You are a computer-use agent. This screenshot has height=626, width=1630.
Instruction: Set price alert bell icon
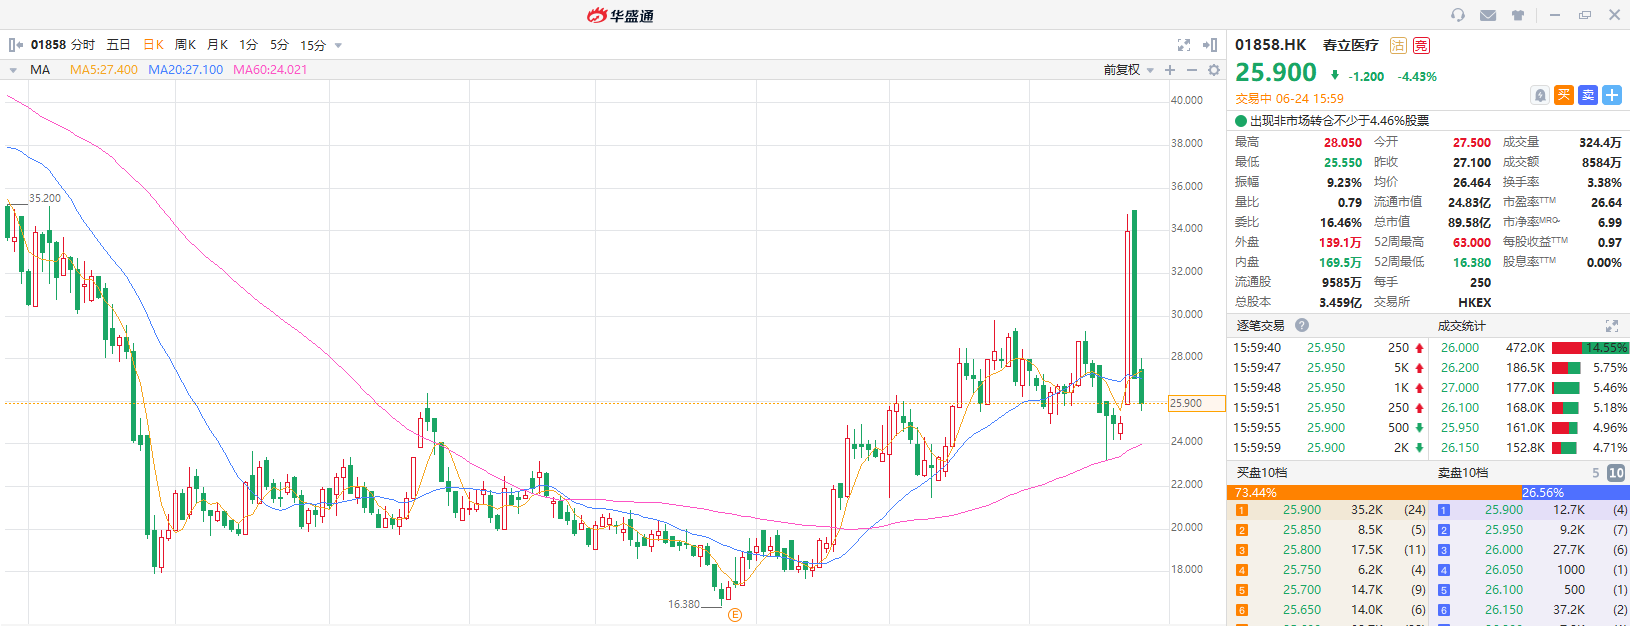point(1540,95)
